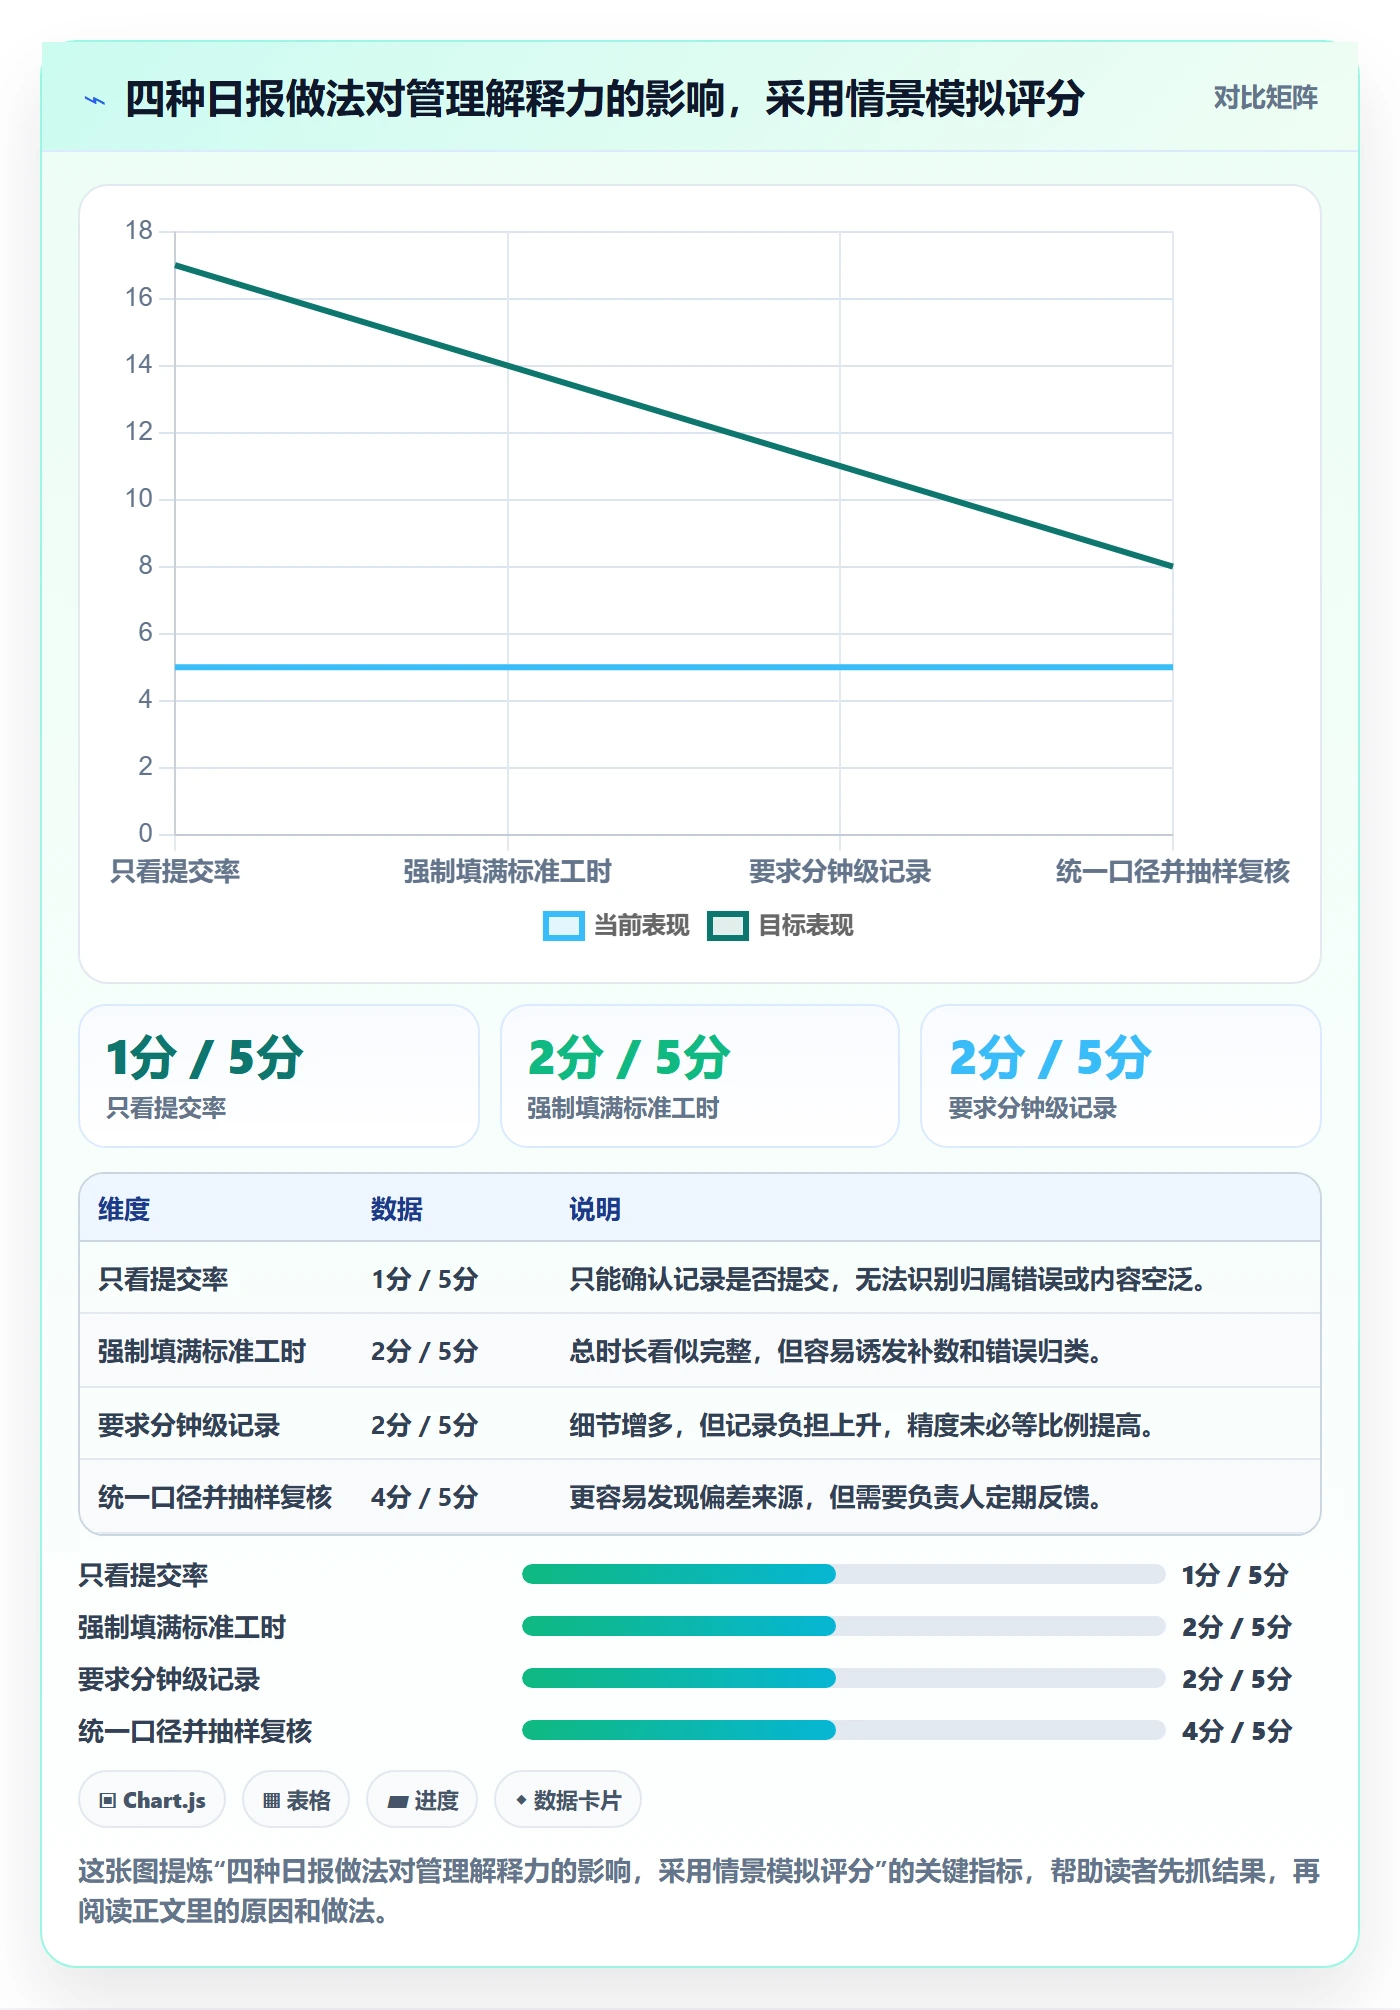Click the 数据 column header
The image size is (1400, 2010).
(x=397, y=1209)
